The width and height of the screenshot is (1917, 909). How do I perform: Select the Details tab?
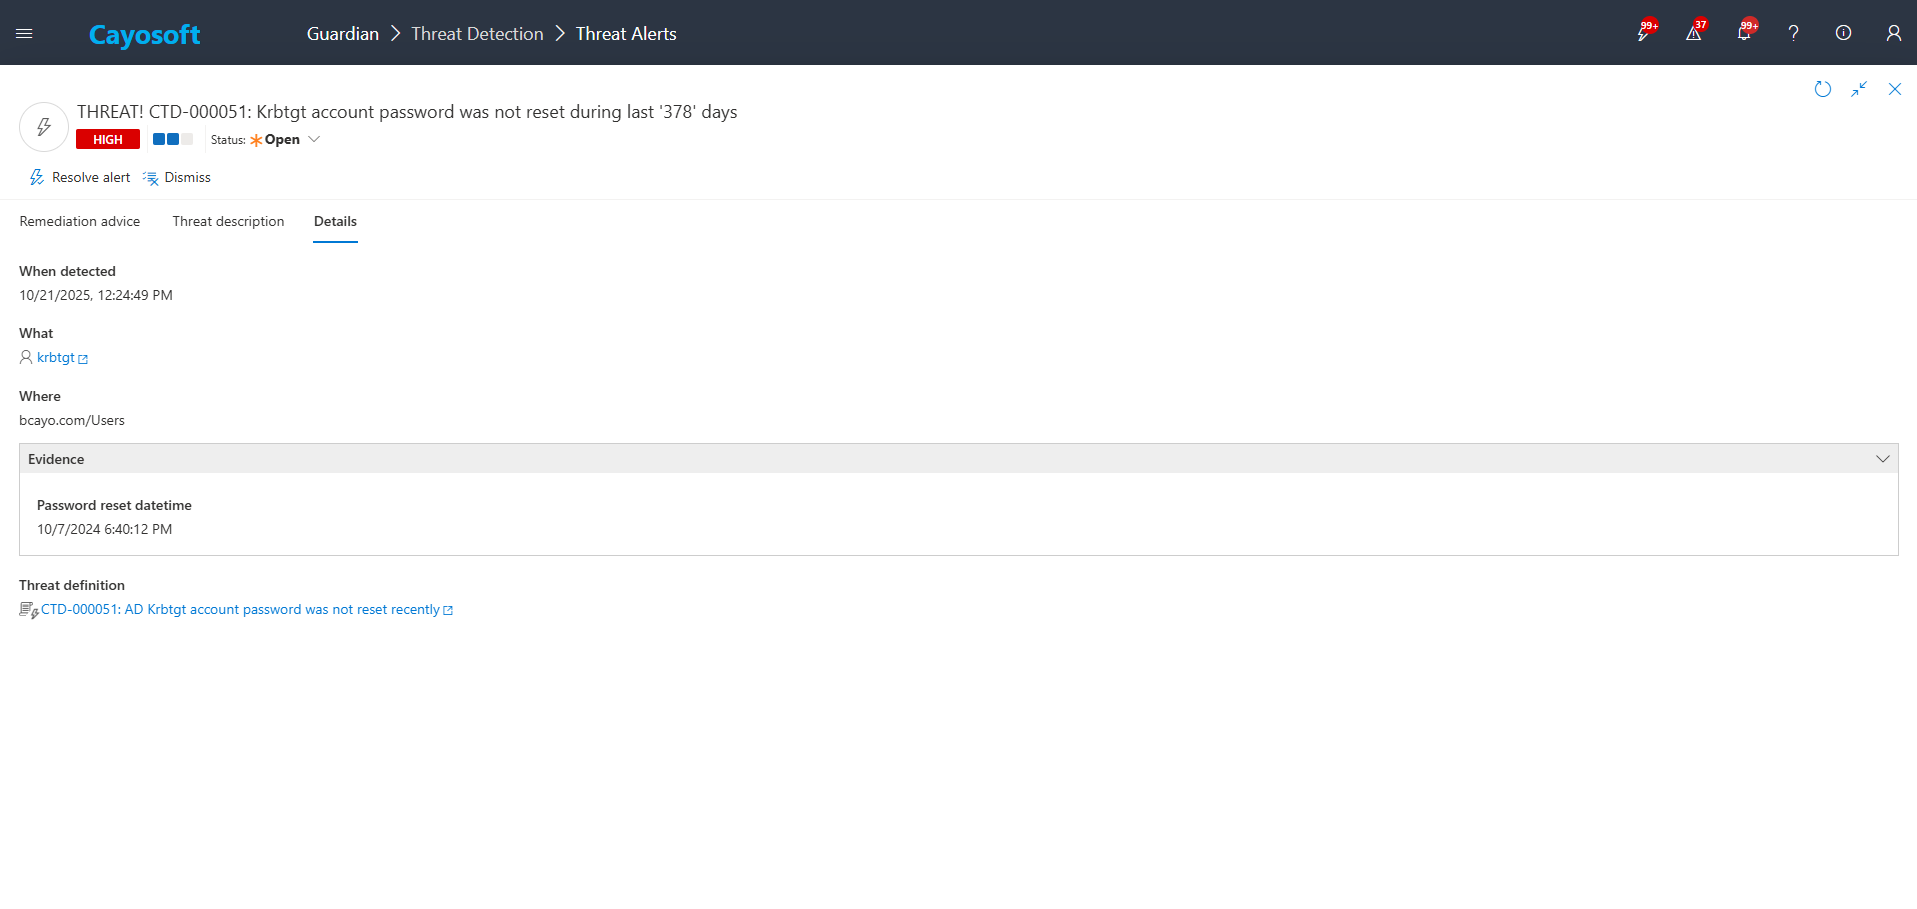tap(335, 222)
